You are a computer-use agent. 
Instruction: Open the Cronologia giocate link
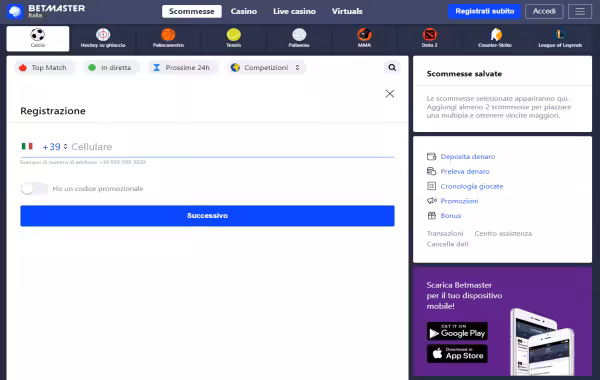(x=472, y=186)
